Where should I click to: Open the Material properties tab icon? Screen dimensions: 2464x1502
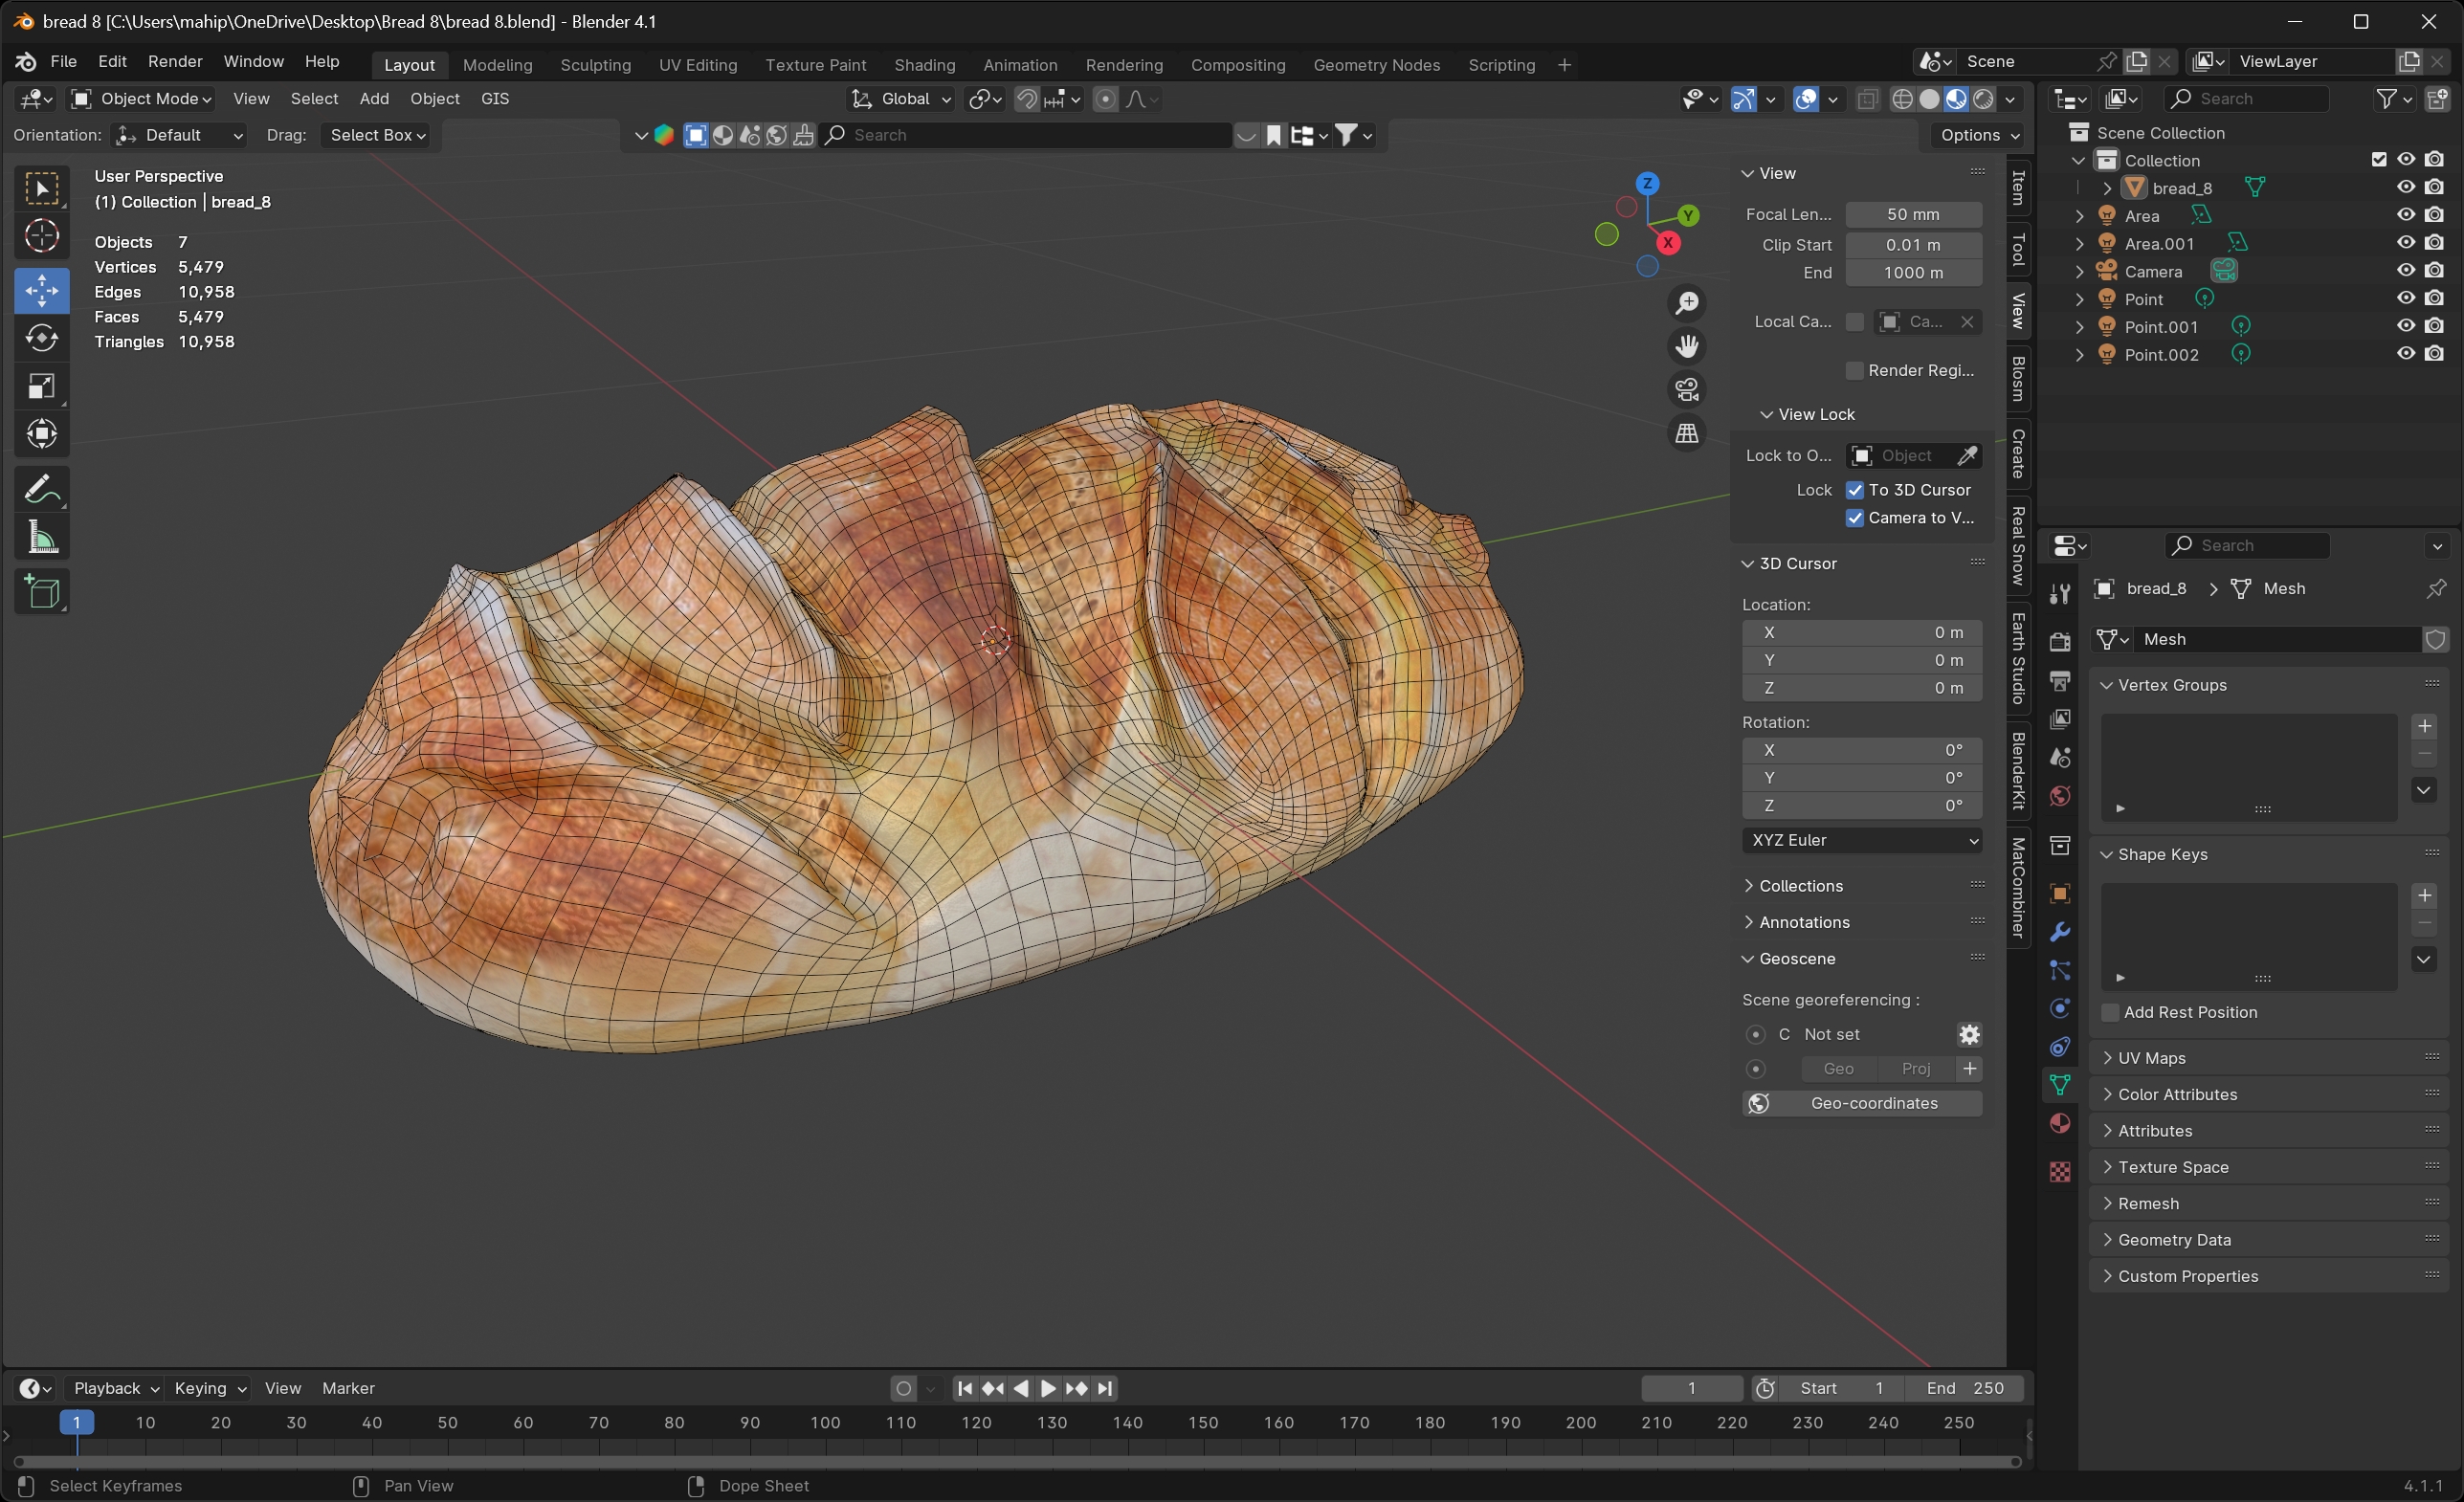(x=2060, y=1123)
